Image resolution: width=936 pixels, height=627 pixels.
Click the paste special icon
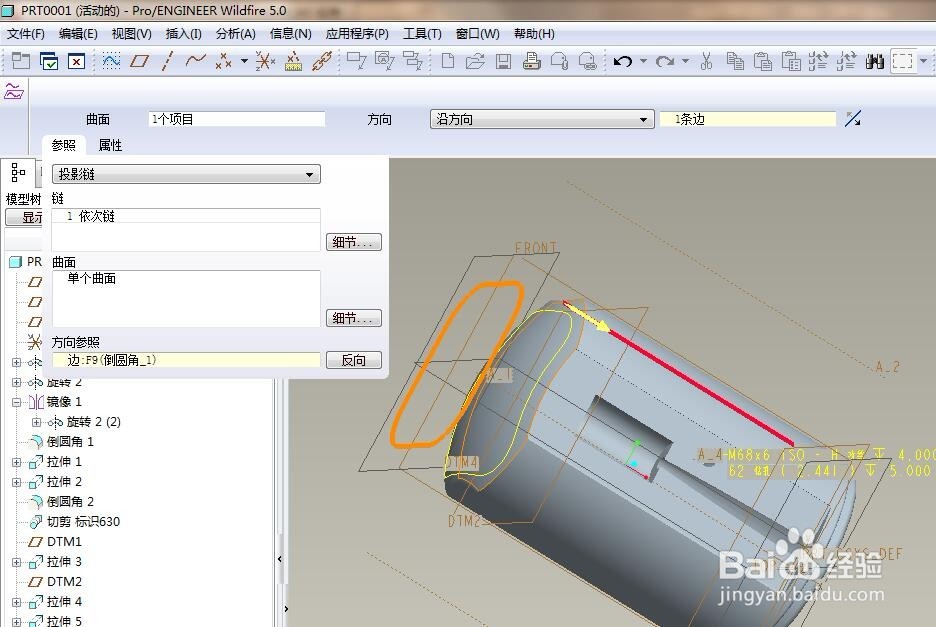[x=791, y=61]
